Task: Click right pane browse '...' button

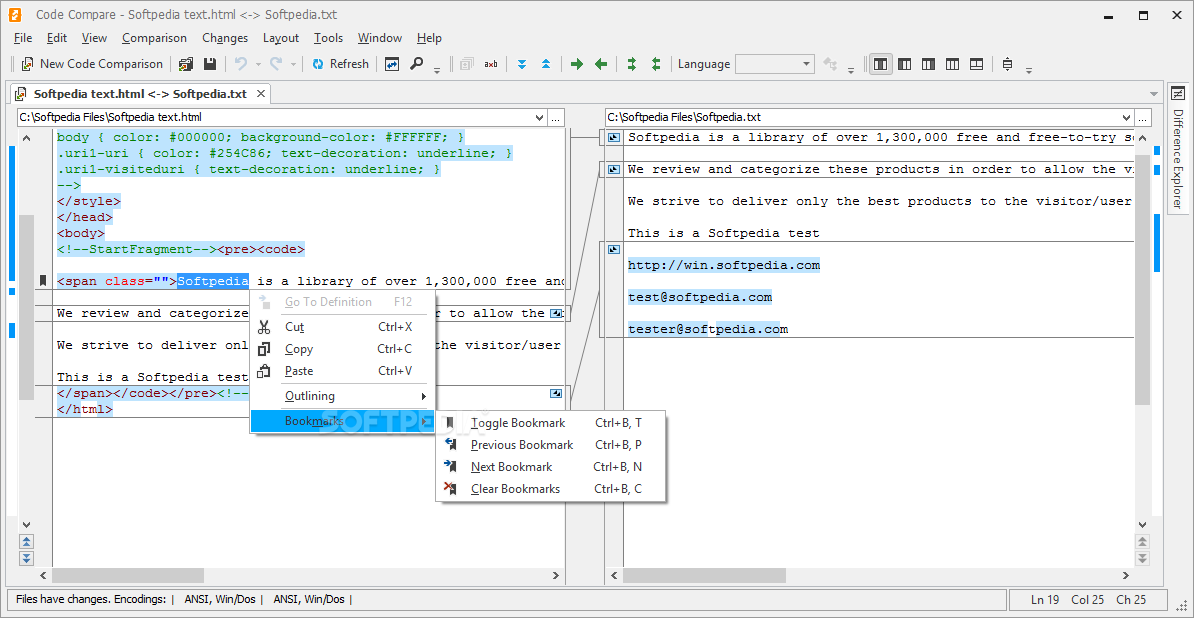Action: (1143, 117)
